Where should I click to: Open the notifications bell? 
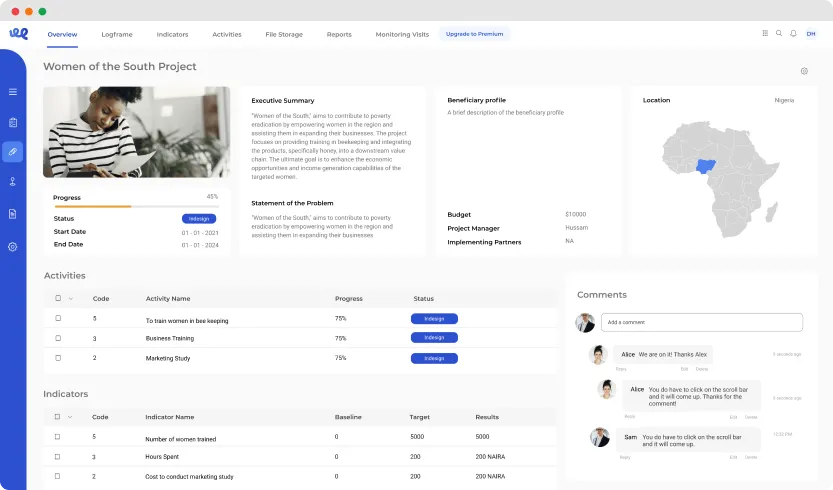click(793, 33)
